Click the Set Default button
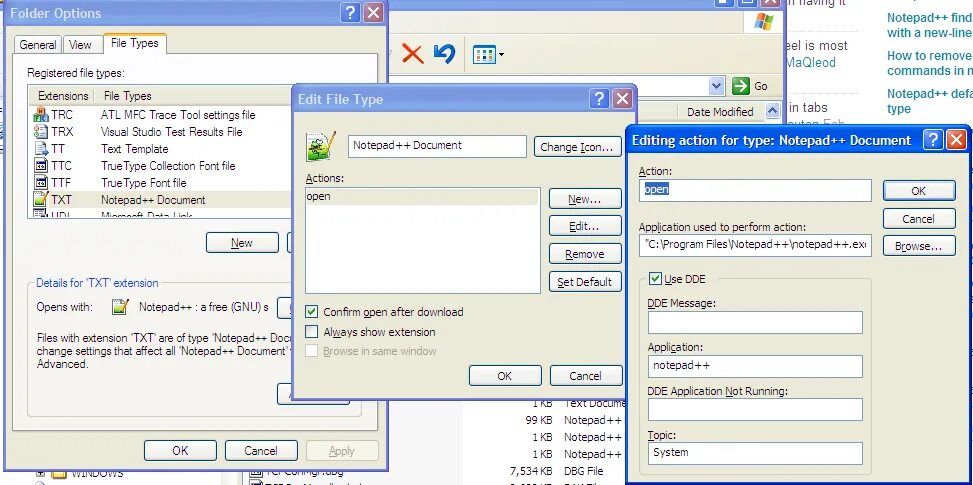 click(585, 282)
